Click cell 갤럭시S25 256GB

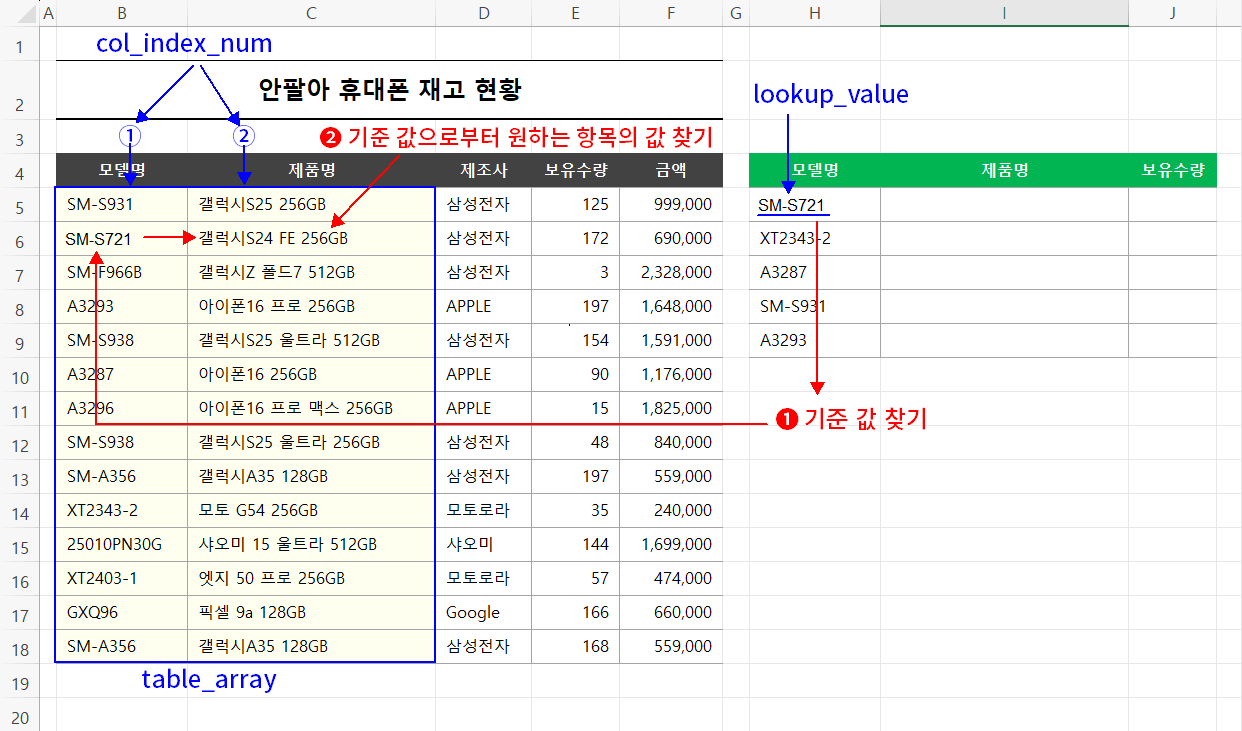tap(312, 205)
